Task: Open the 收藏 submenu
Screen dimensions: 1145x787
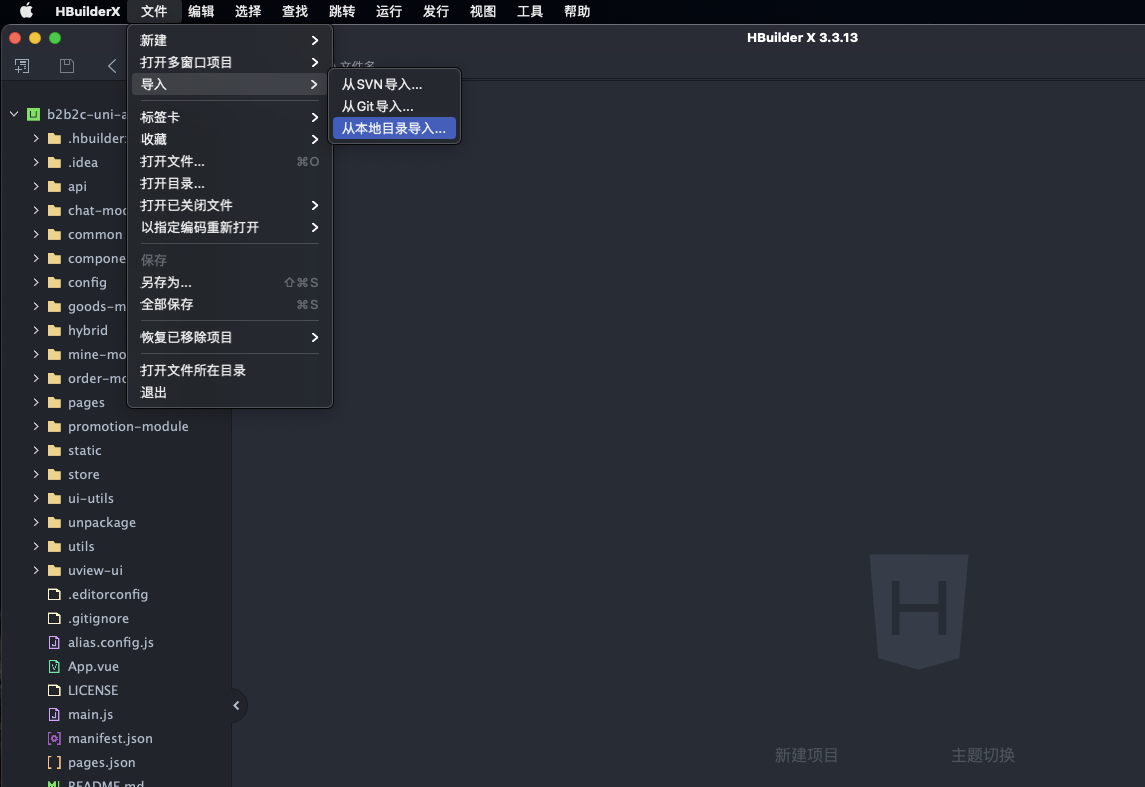Action: coord(230,139)
